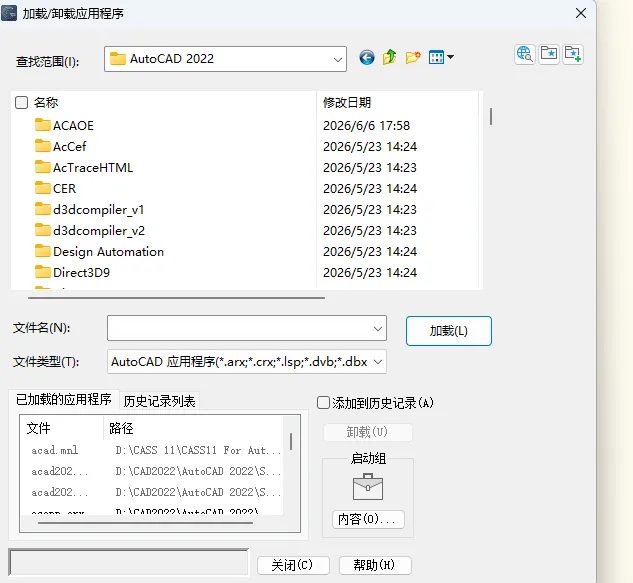Image resolution: width=633 pixels, height=583 pixels.
Task: Click the file list vertical scrollbar
Action: click(490, 116)
